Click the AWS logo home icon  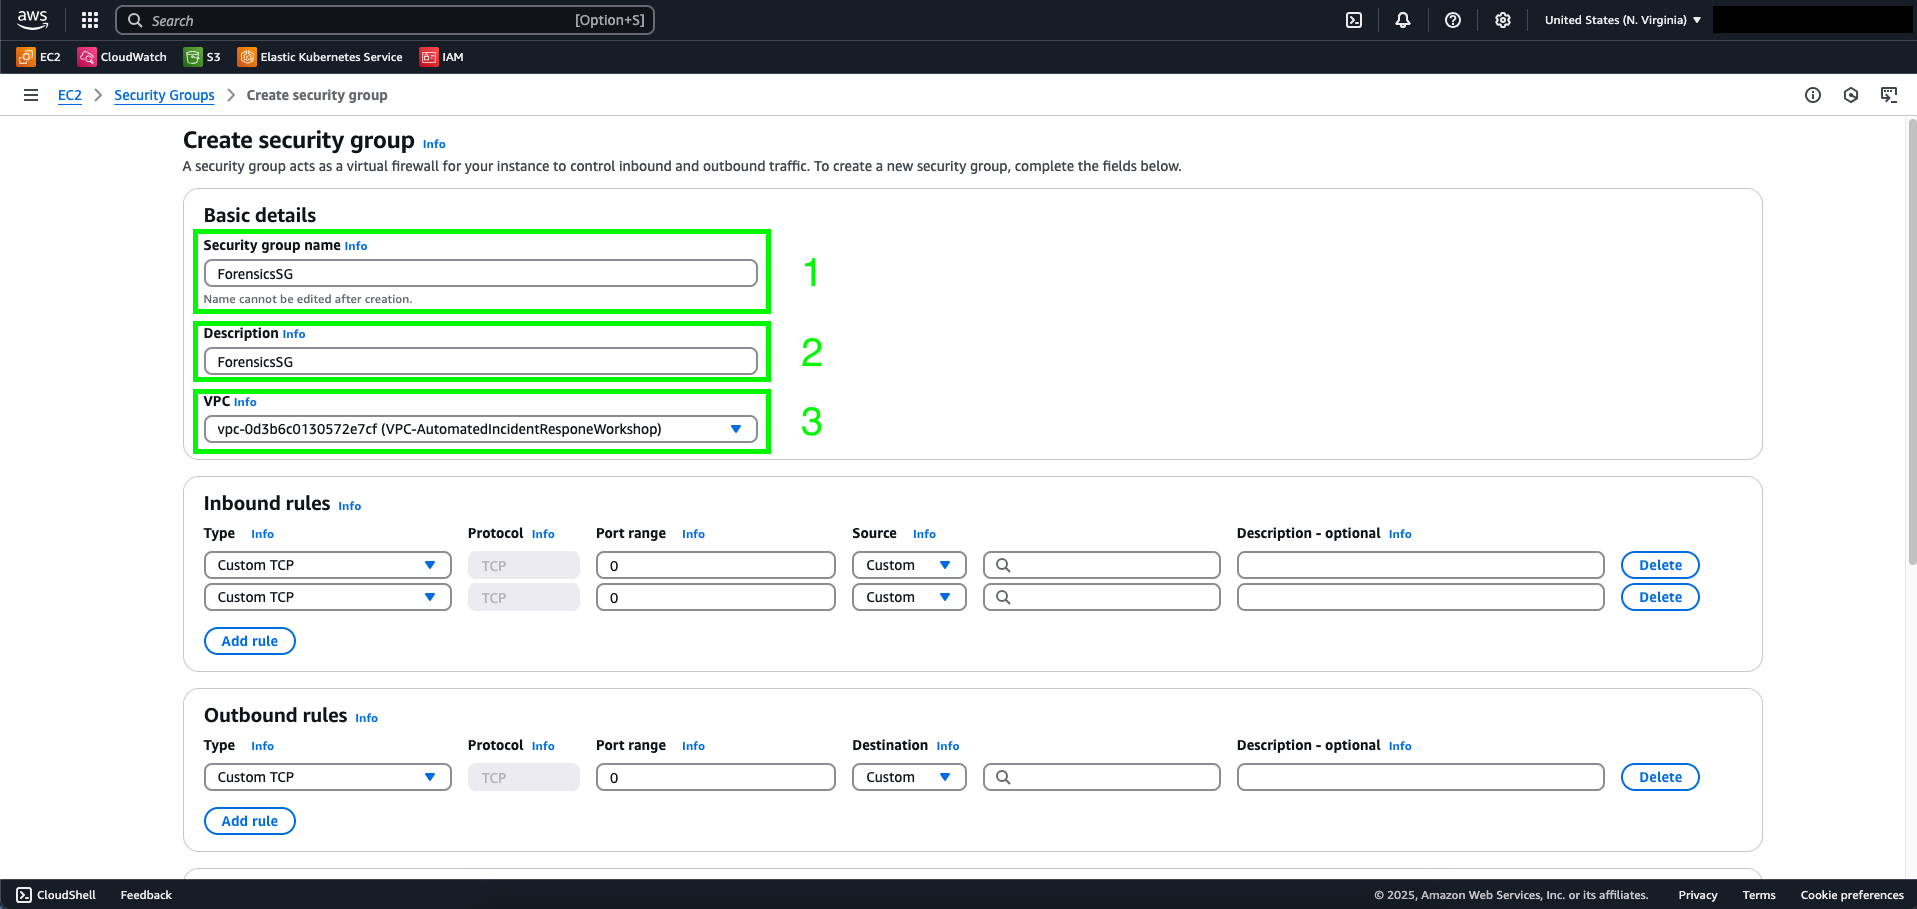click(32, 20)
